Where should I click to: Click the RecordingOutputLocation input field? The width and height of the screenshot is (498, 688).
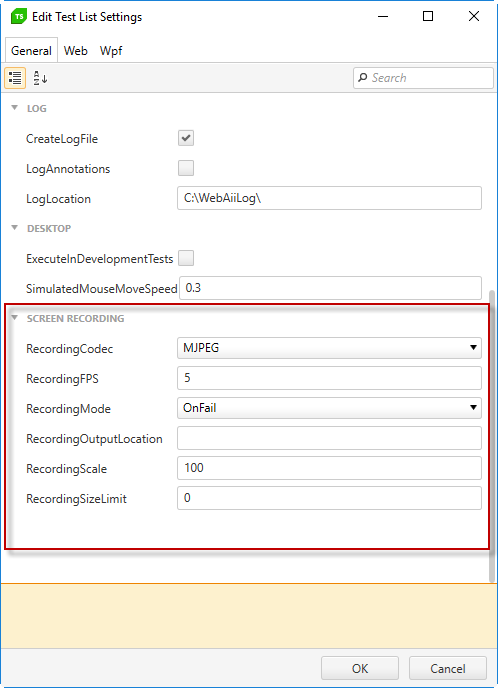pos(329,438)
